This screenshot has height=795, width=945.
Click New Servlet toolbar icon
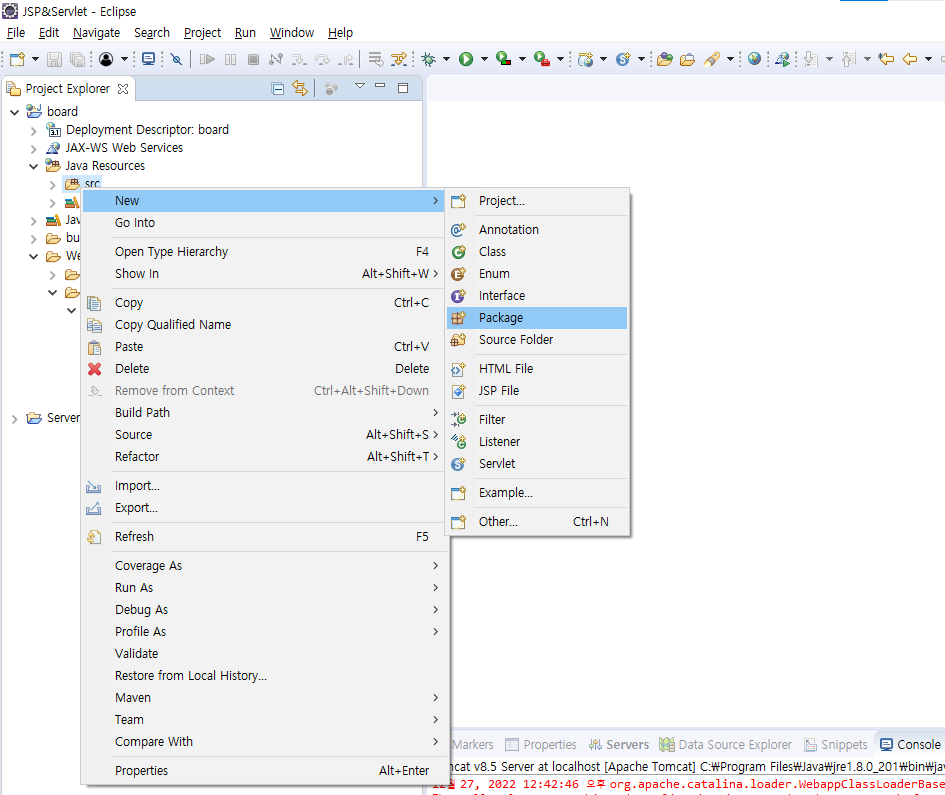[623, 59]
